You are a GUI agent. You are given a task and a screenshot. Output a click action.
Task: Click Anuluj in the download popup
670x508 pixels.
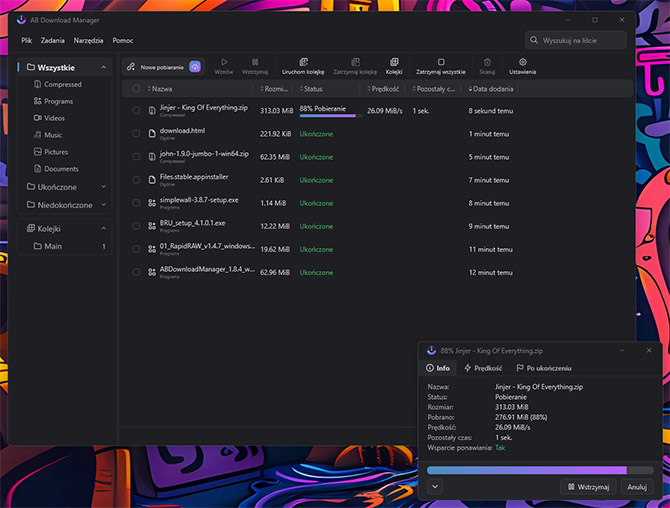(x=637, y=486)
